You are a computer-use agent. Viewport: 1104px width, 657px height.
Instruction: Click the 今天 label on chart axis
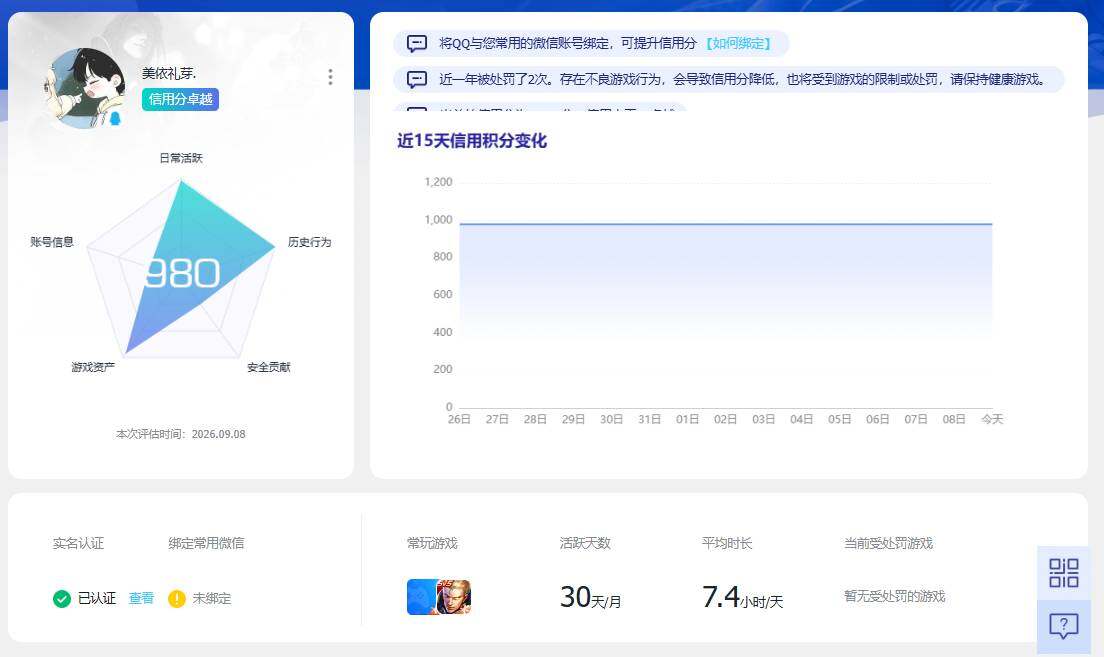point(992,419)
